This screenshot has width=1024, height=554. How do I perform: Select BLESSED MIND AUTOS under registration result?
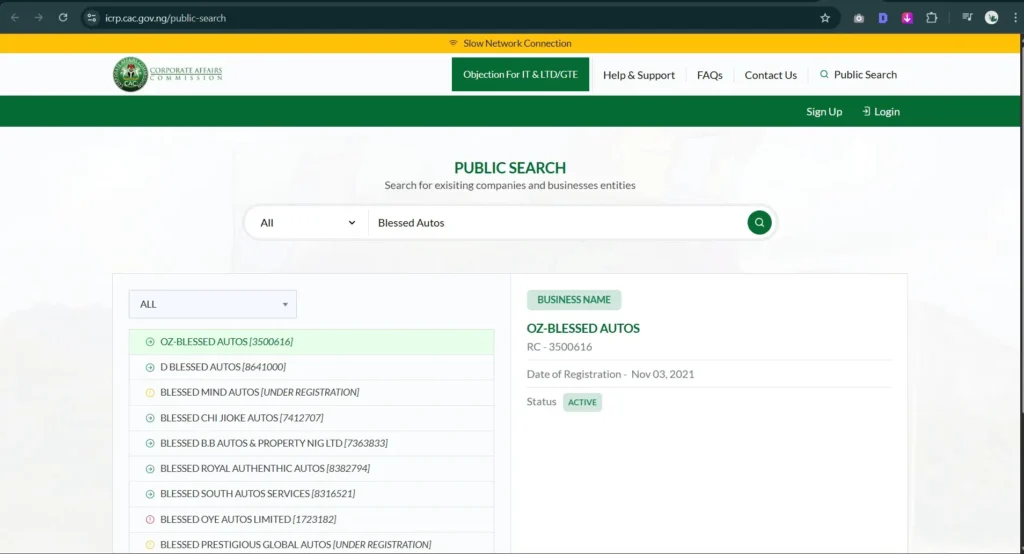(312, 393)
